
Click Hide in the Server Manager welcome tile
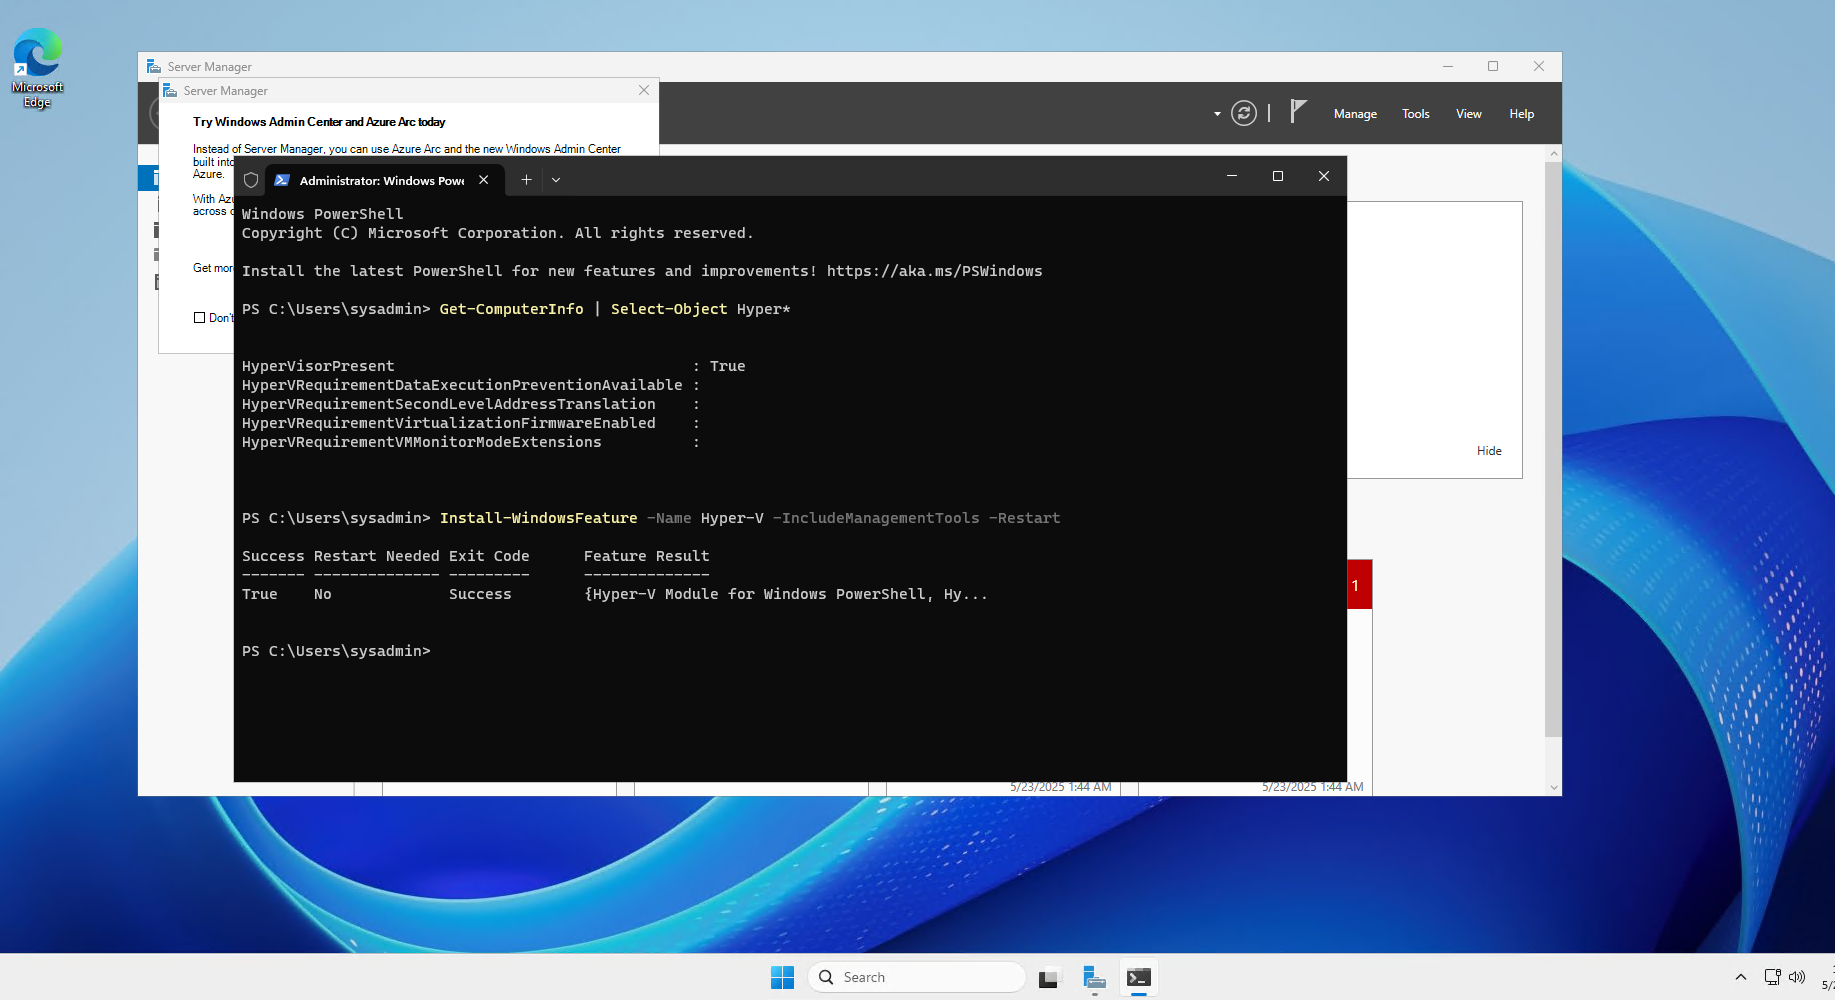click(1489, 451)
